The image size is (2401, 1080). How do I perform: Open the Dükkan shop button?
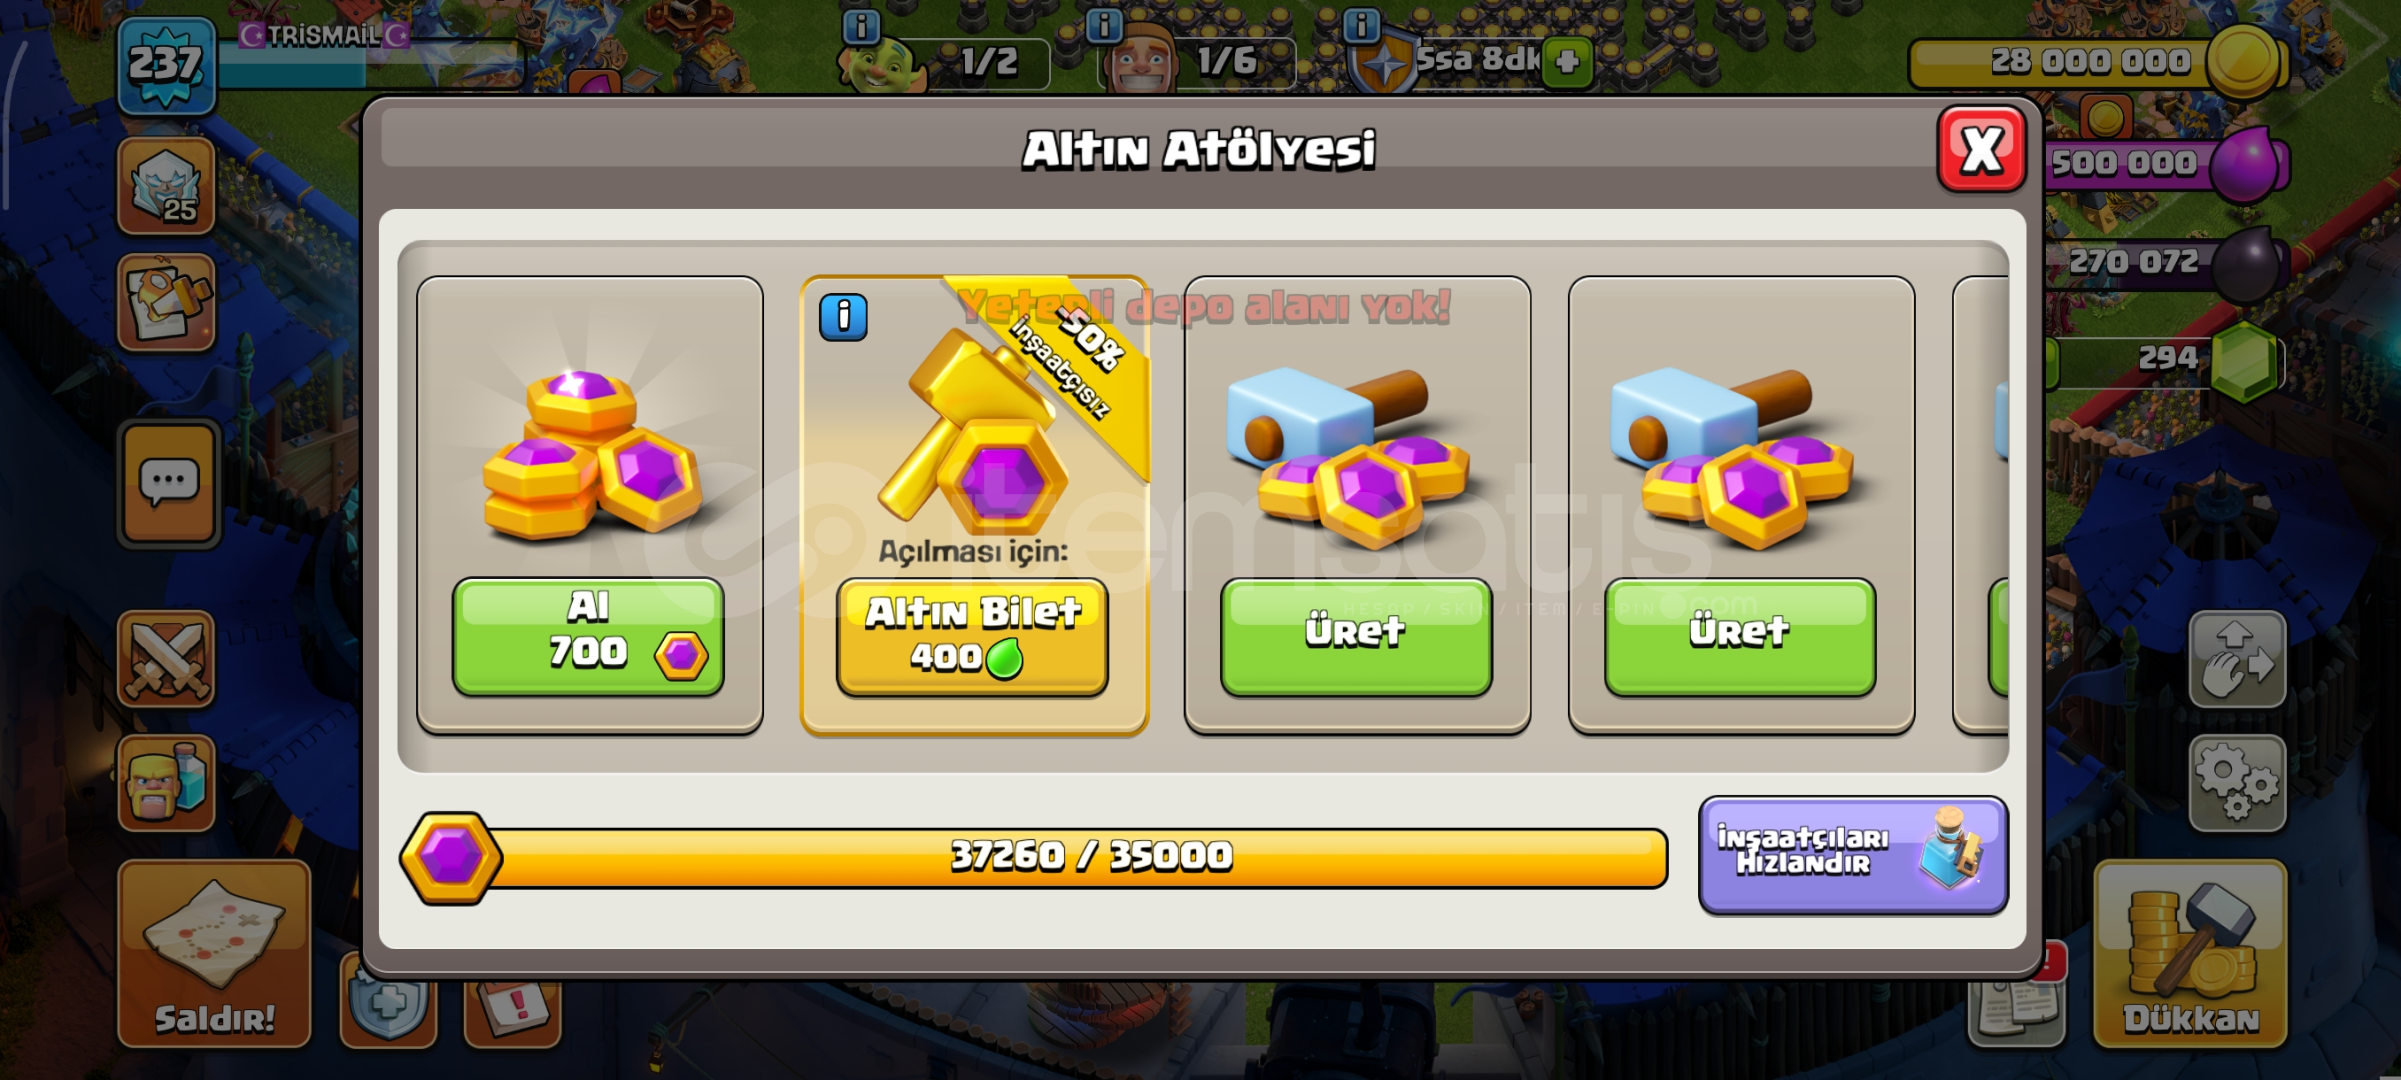pos(2190,954)
